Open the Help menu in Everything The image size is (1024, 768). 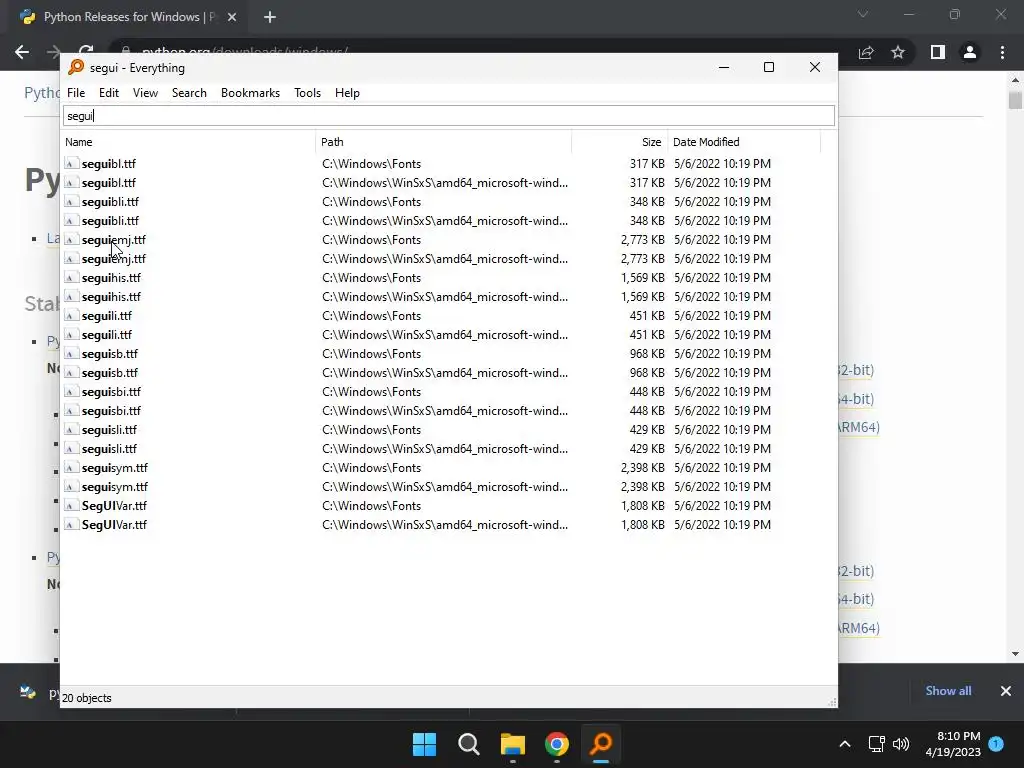tap(347, 93)
